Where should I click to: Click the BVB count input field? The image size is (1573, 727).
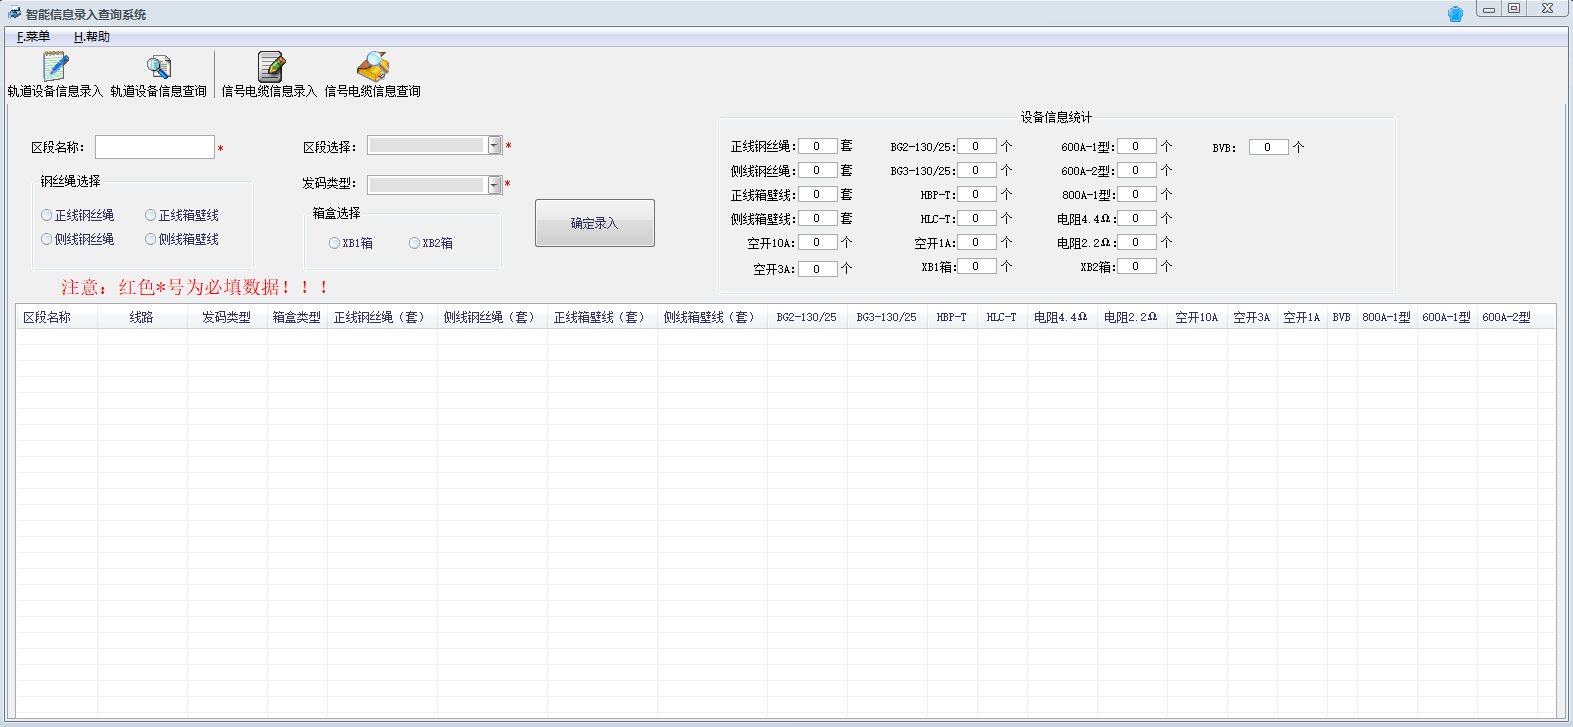point(1268,147)
